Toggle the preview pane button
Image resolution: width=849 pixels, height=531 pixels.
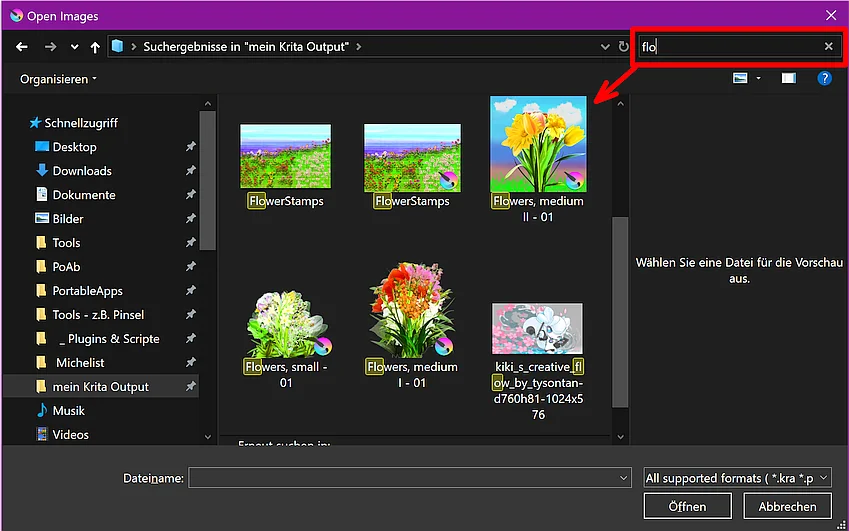pyautogui.click(x=788, y=78)
